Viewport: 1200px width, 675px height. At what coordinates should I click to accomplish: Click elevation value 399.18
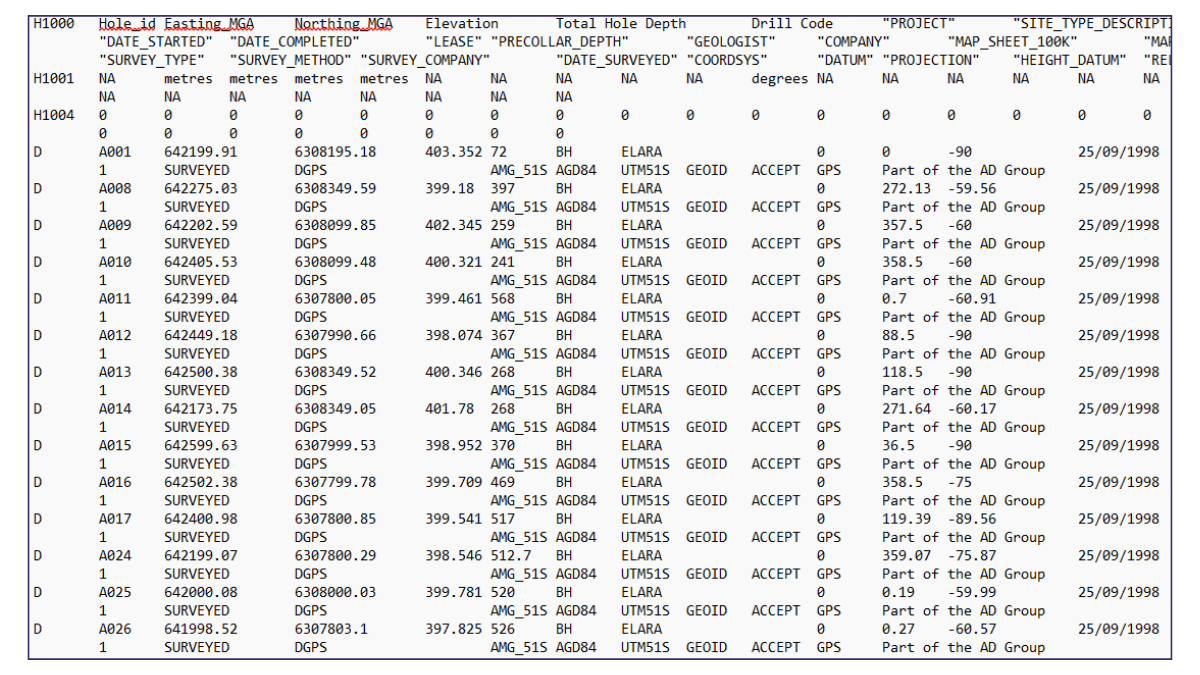click(450, 189)
